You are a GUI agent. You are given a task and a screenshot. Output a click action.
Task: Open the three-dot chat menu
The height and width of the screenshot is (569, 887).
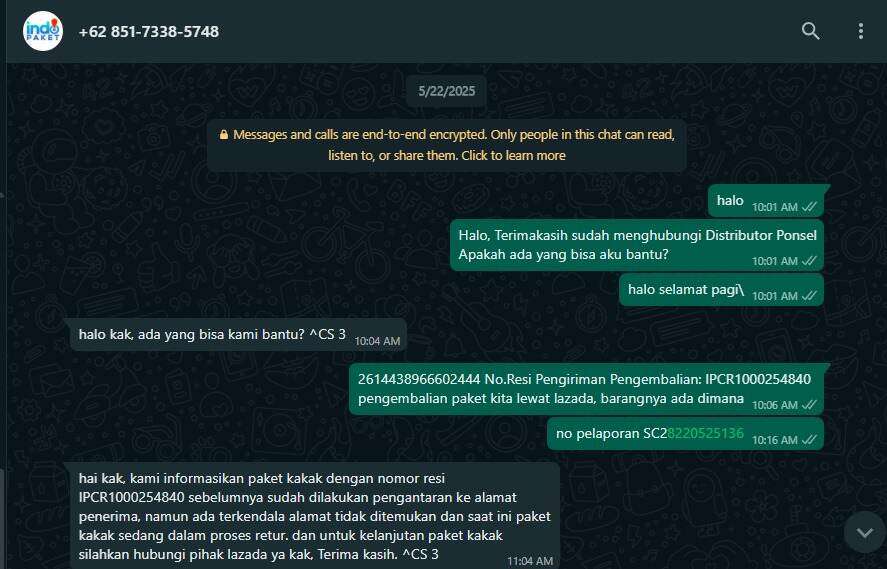pyautogui.click(x=860, y=31)
